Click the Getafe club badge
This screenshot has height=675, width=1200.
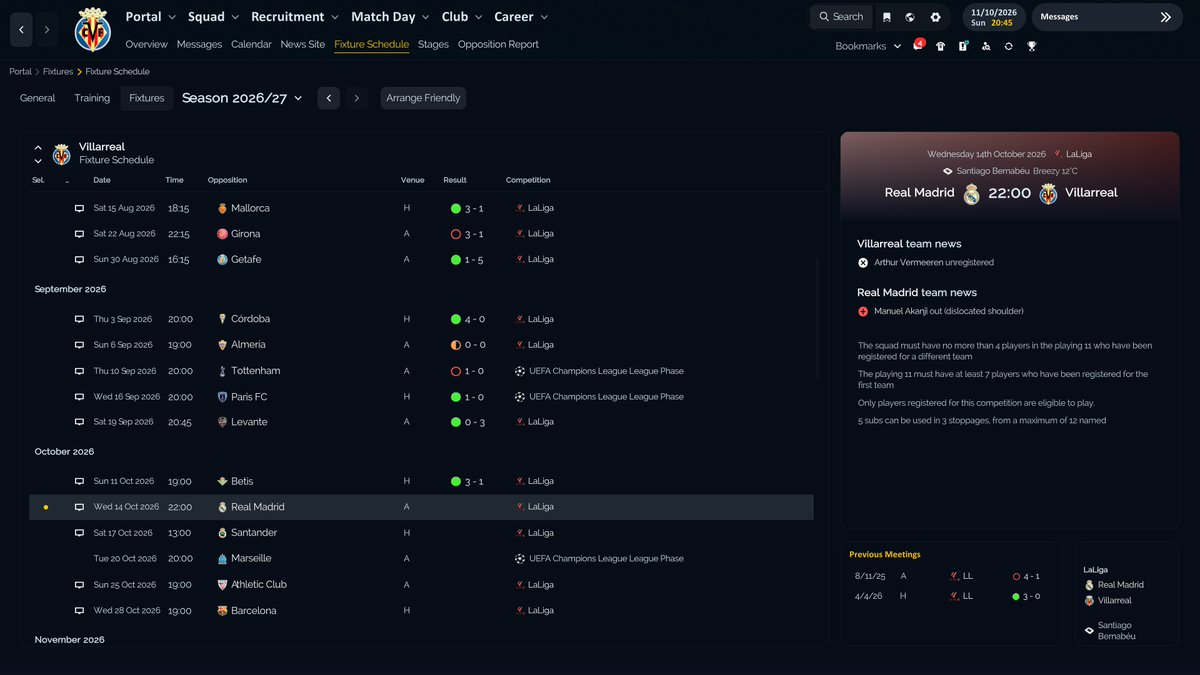[222, 260]
